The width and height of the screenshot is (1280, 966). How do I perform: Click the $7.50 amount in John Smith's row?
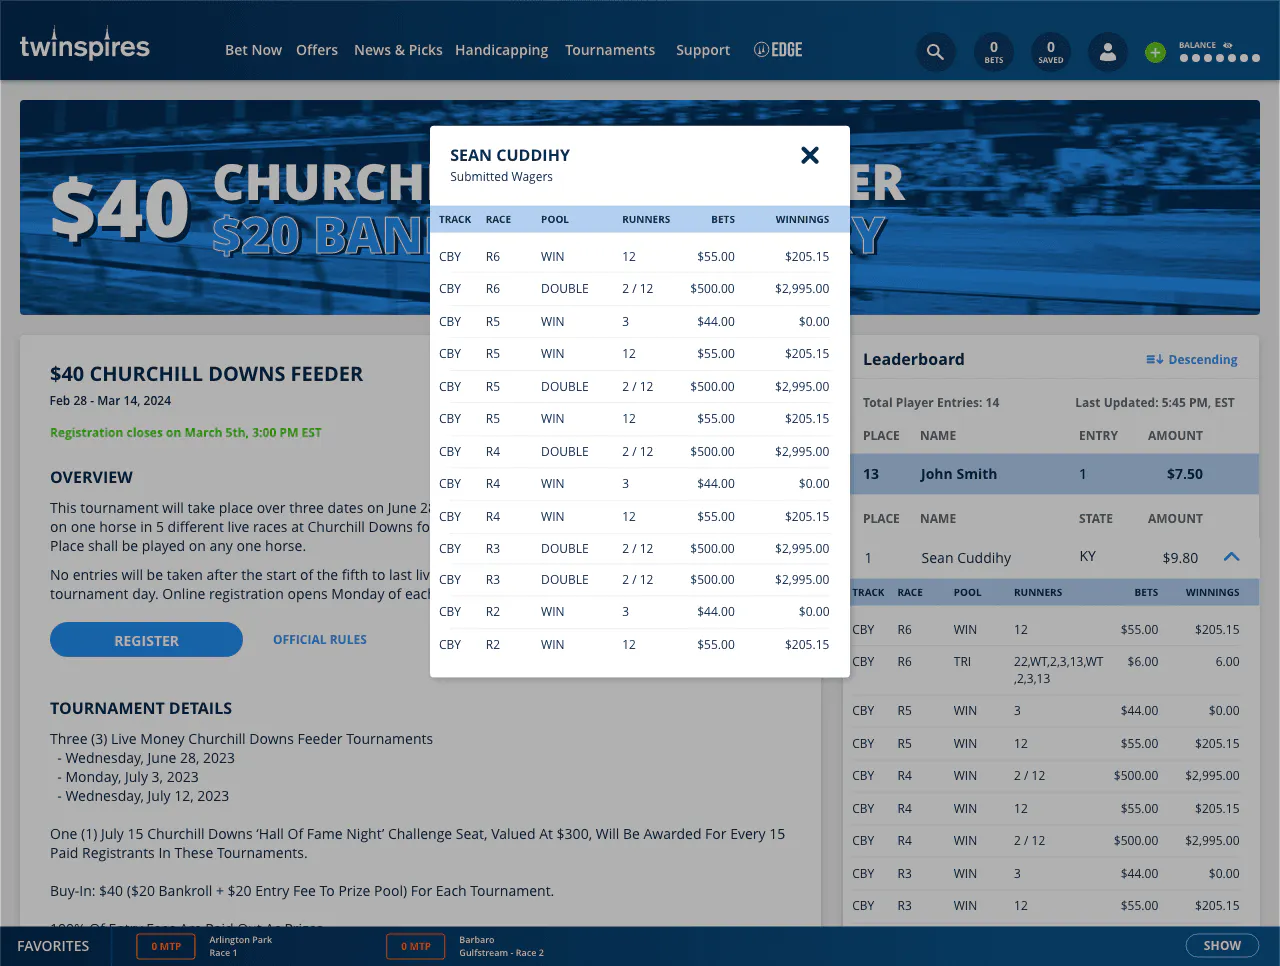[x=1185, y=474]
